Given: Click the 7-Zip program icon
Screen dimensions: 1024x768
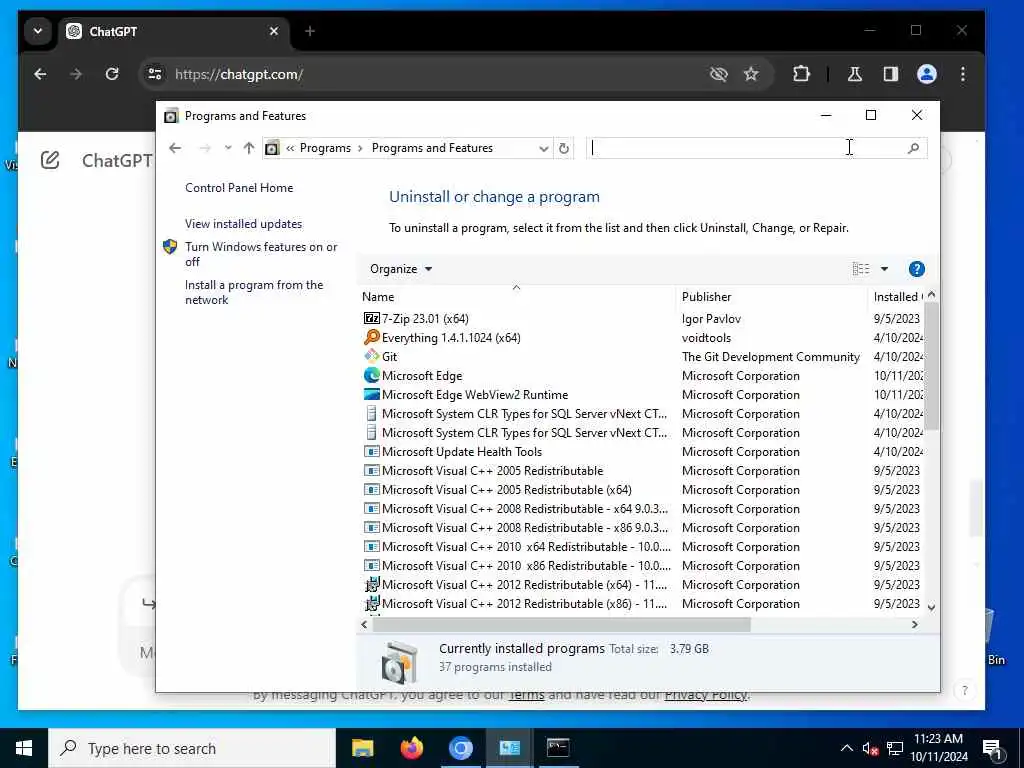Looking at the screenshot, I should point(372,319).
